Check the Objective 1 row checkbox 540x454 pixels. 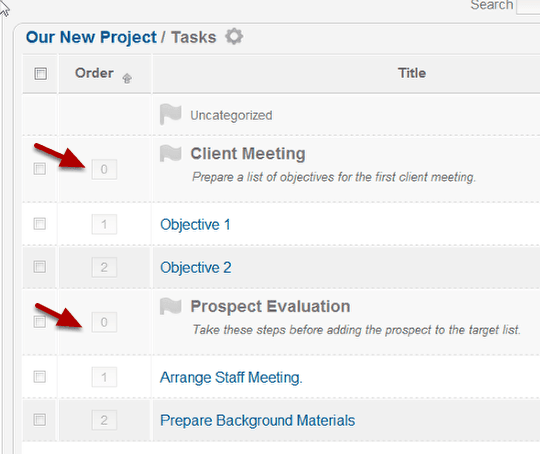point(40,224)
